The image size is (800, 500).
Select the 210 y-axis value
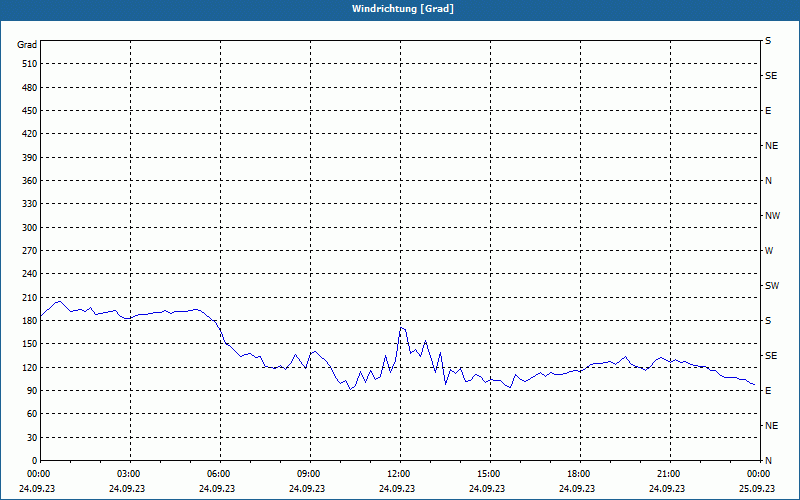pos(30,297)
